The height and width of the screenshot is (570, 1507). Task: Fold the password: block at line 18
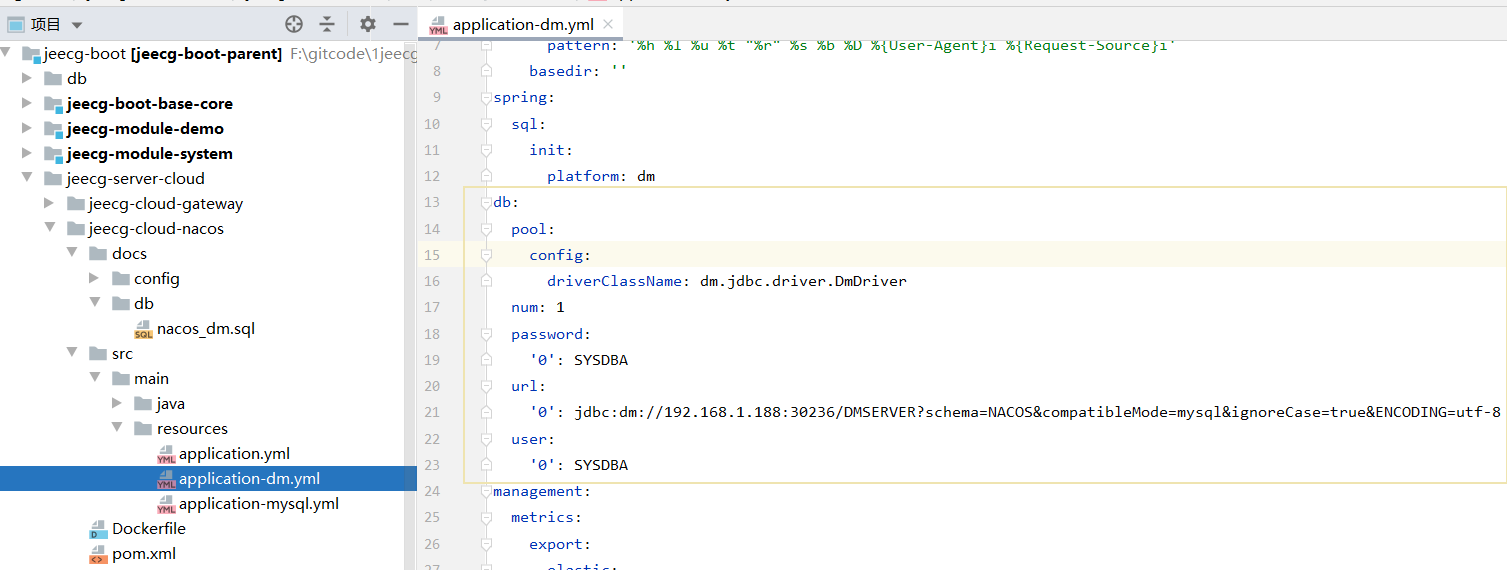[486, 334]
